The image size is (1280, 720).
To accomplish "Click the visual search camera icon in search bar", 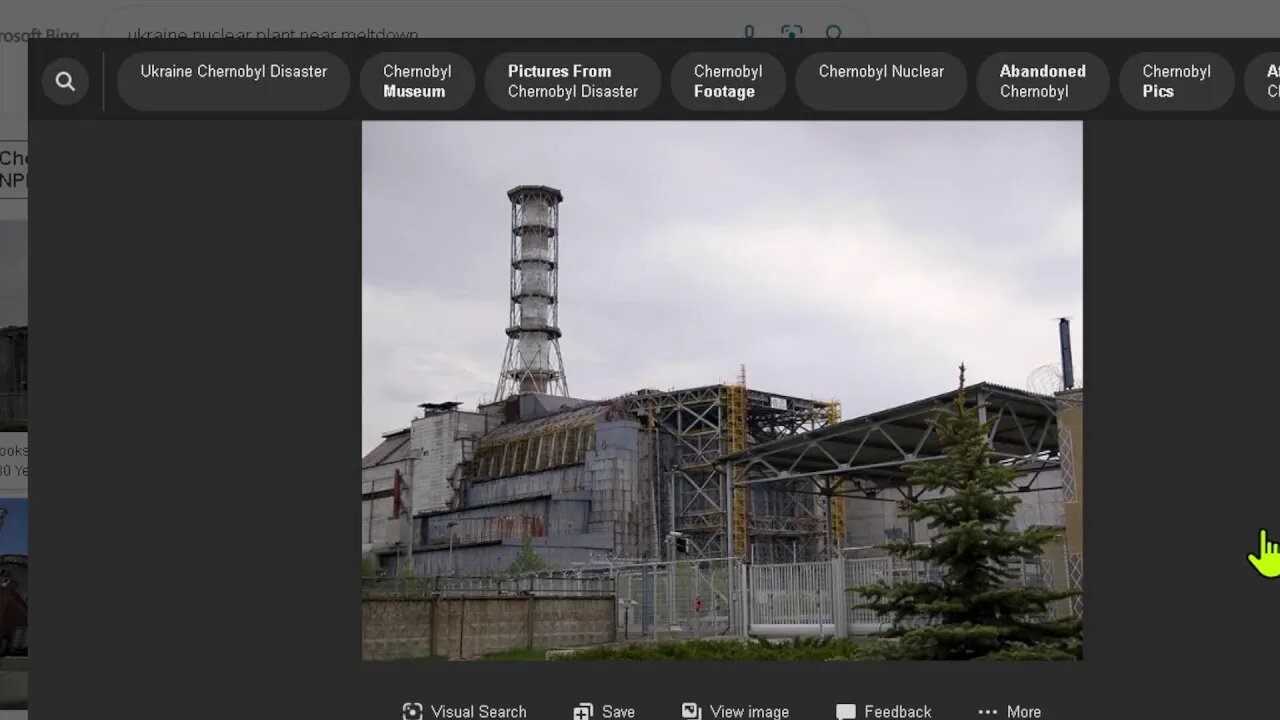I will [x=791, y=33].
